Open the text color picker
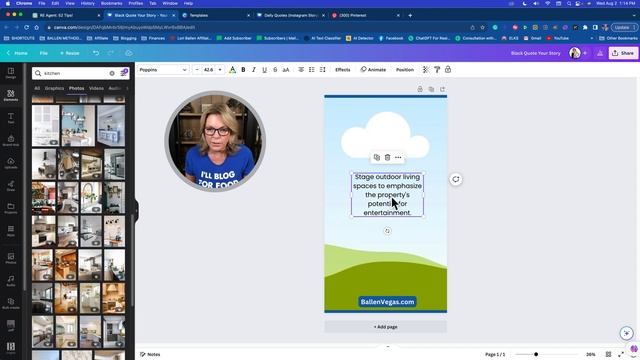This screenshot has width=640, height=360. 232,70
